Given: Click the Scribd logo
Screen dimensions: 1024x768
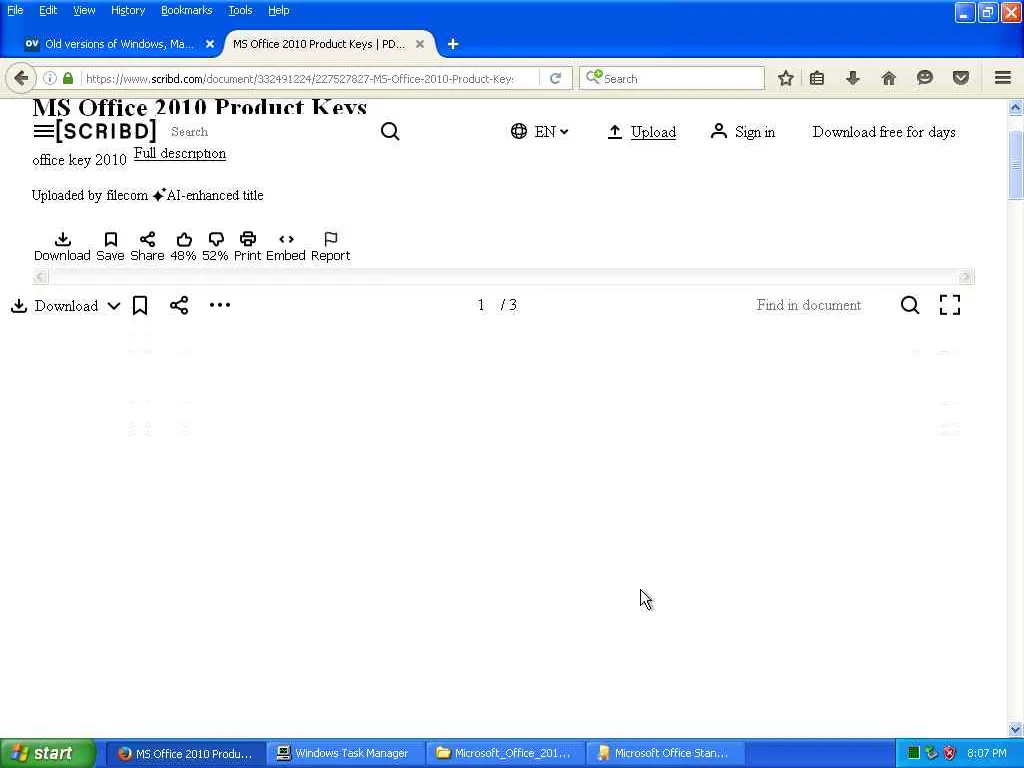Looking at the screenshot, I should pyautogui.click(x=106, y=131).
